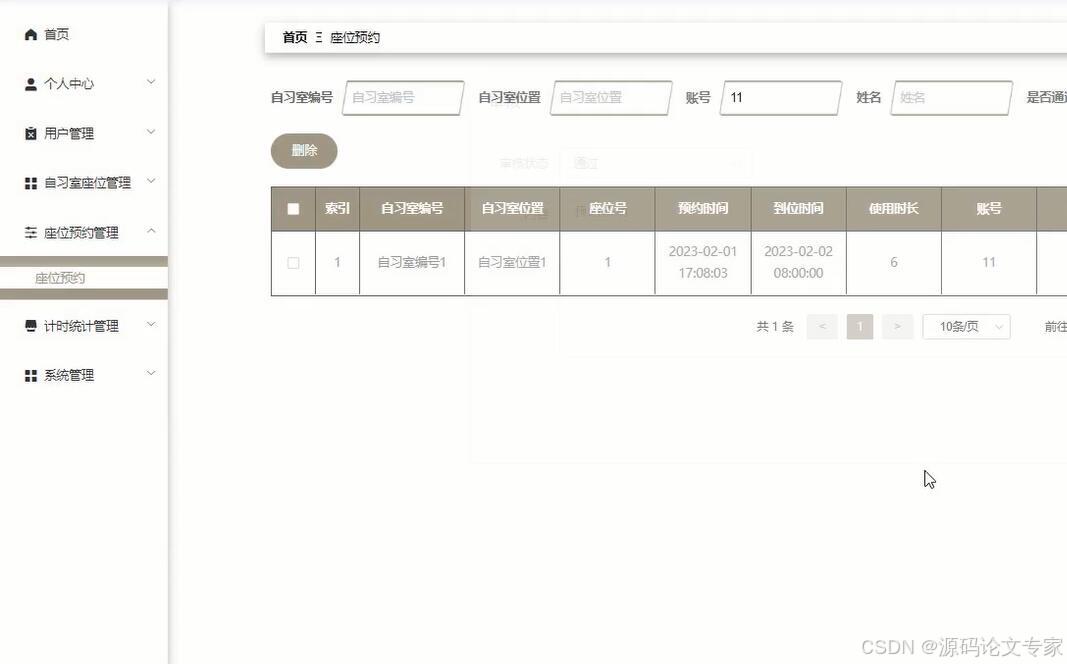
Task: Click the 自习室编号 column header
Action: [x=412, y=209]
